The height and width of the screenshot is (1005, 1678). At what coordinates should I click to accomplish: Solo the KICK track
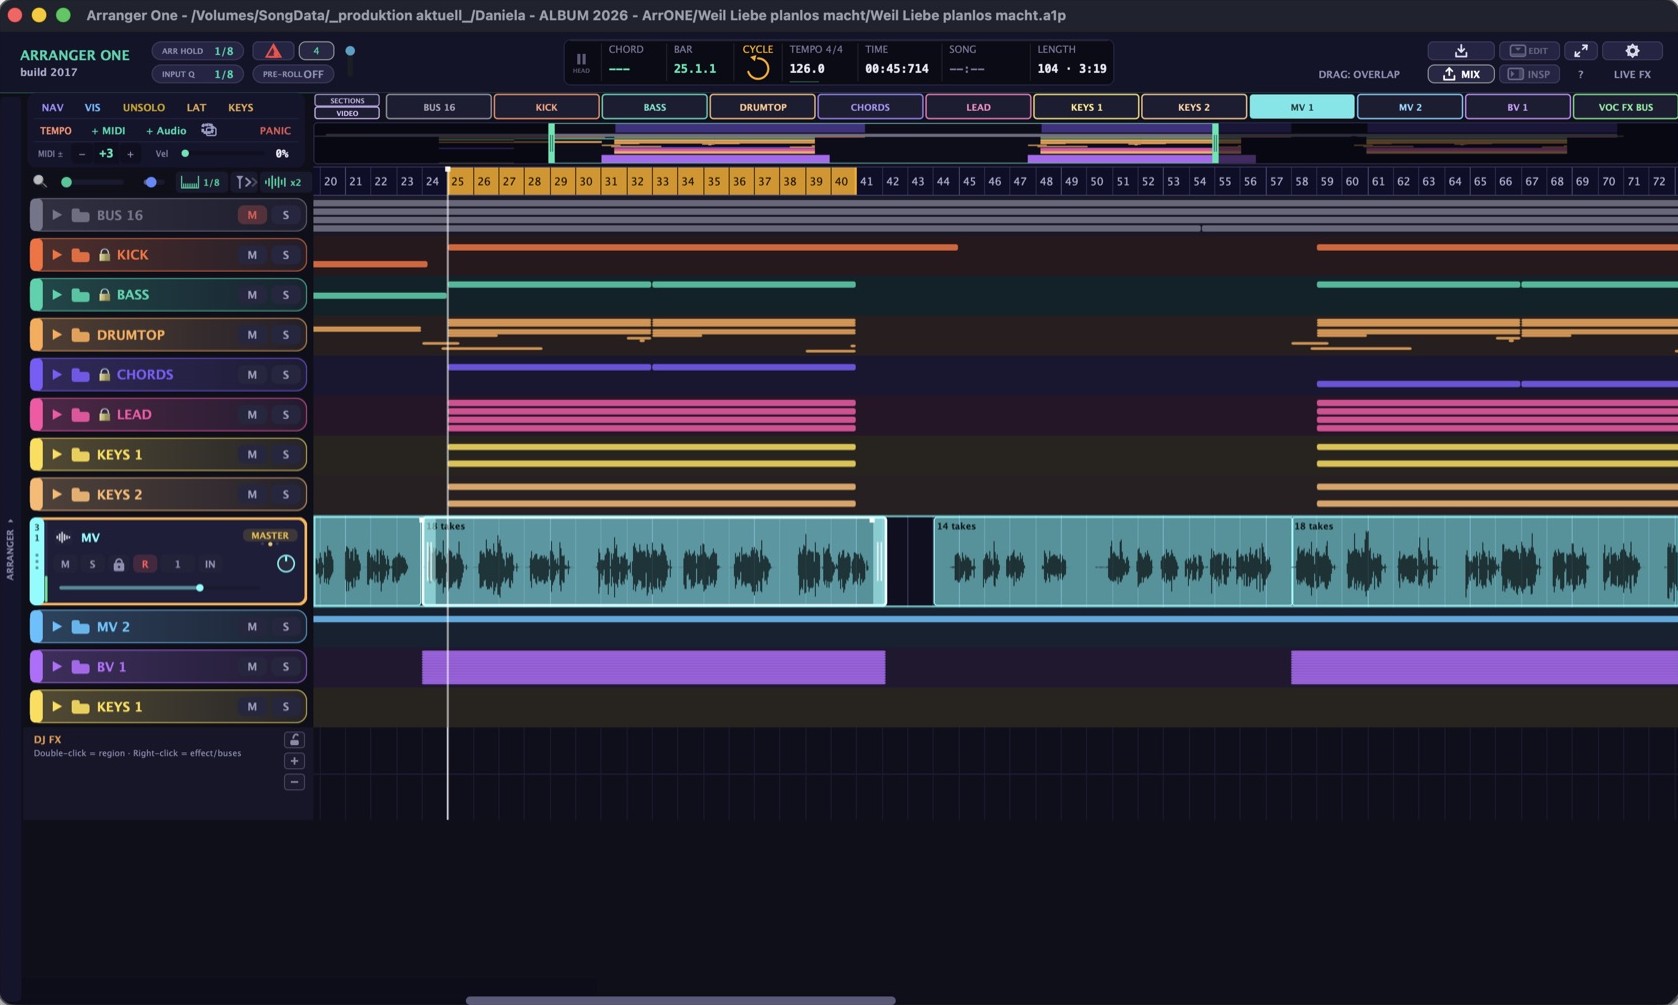pos(286,255)
